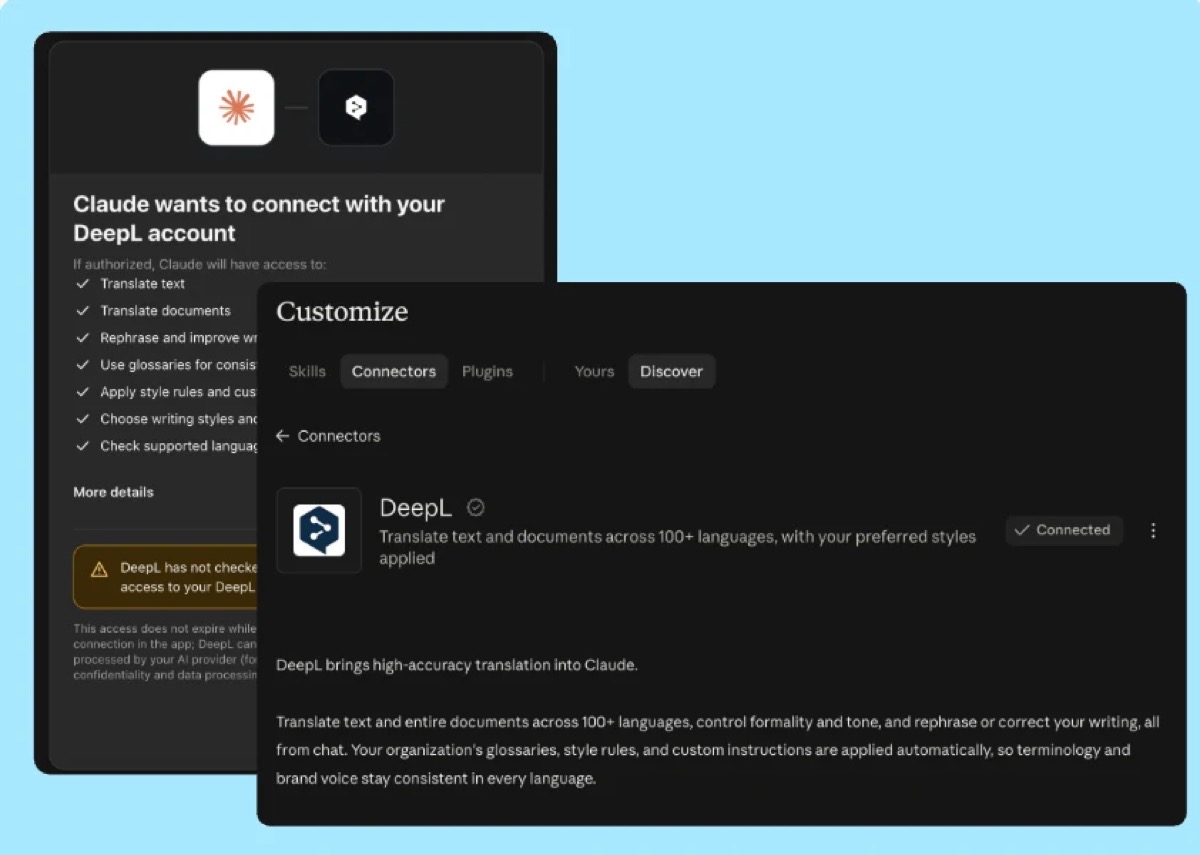The height and width of the screenshot is (855, 1200).
Task: Switch to the Yours filter tab
Action: pos(594,371)
